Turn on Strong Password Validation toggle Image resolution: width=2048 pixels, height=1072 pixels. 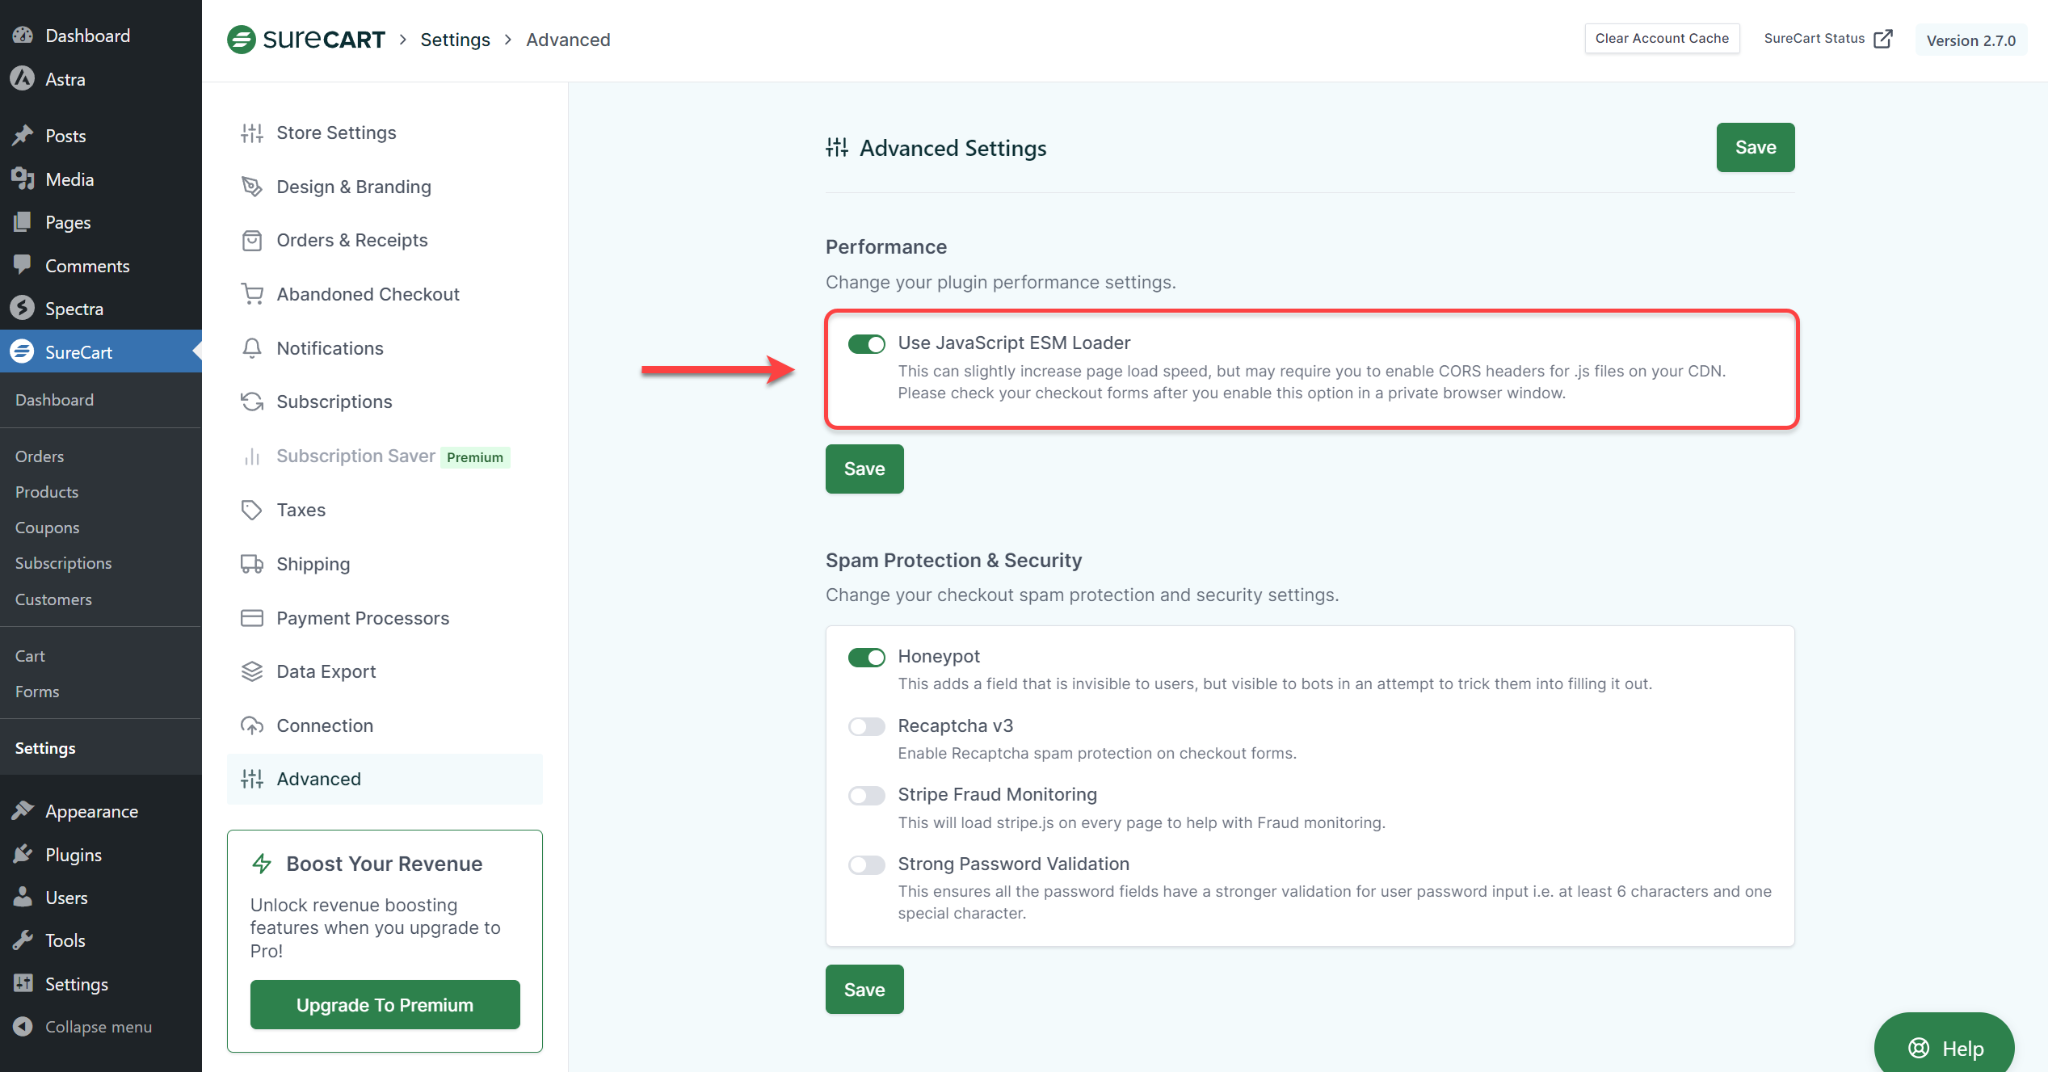point(866,865)
